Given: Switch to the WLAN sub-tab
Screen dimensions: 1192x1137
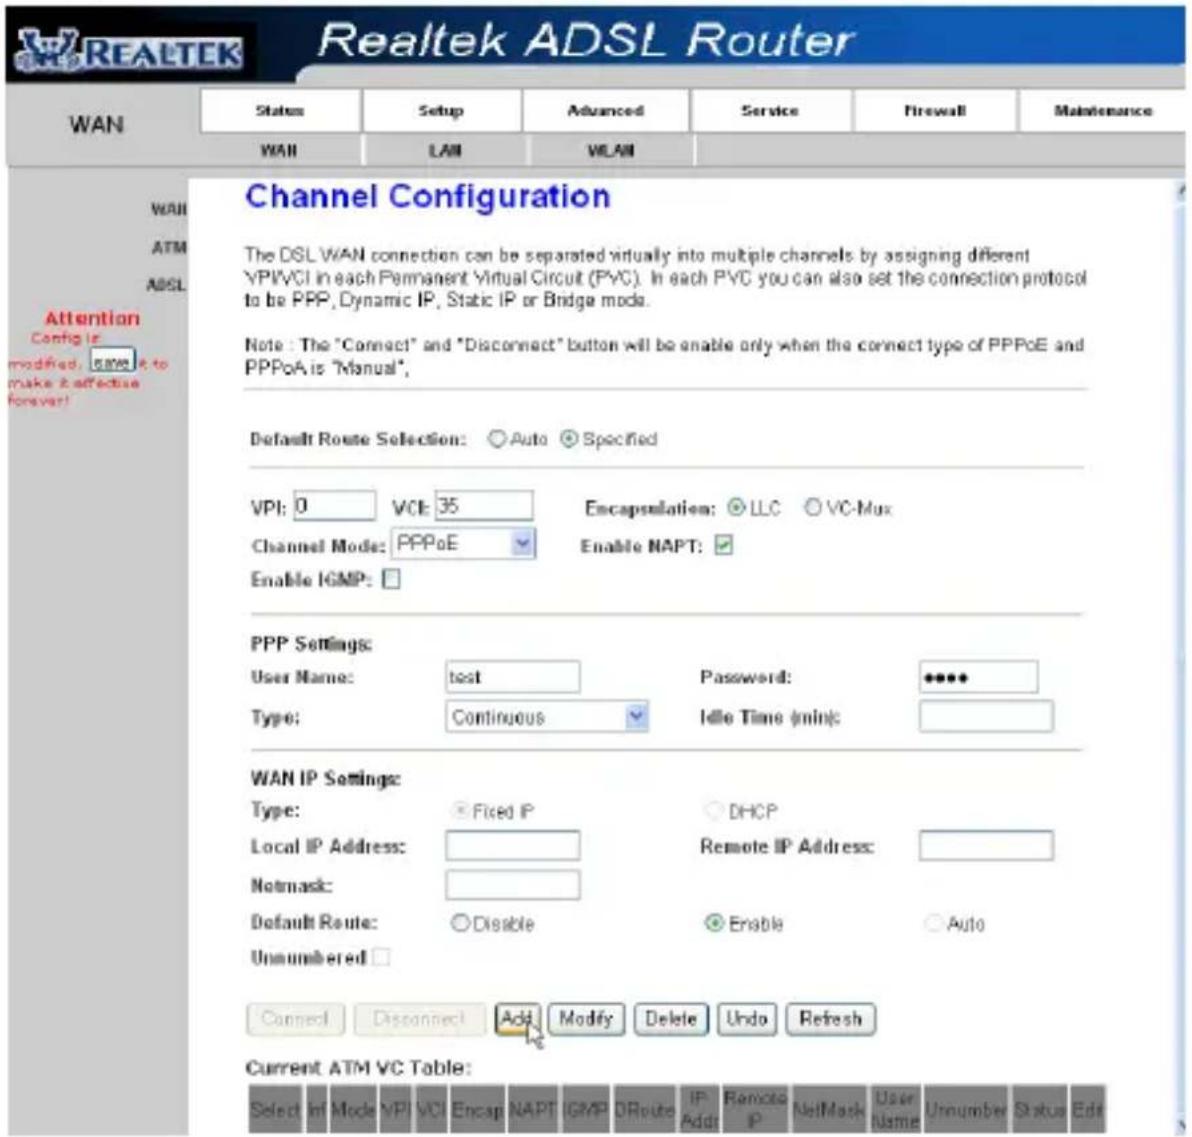Looking at the screenshot, I should pyautogui.click(x=610, y=150).
